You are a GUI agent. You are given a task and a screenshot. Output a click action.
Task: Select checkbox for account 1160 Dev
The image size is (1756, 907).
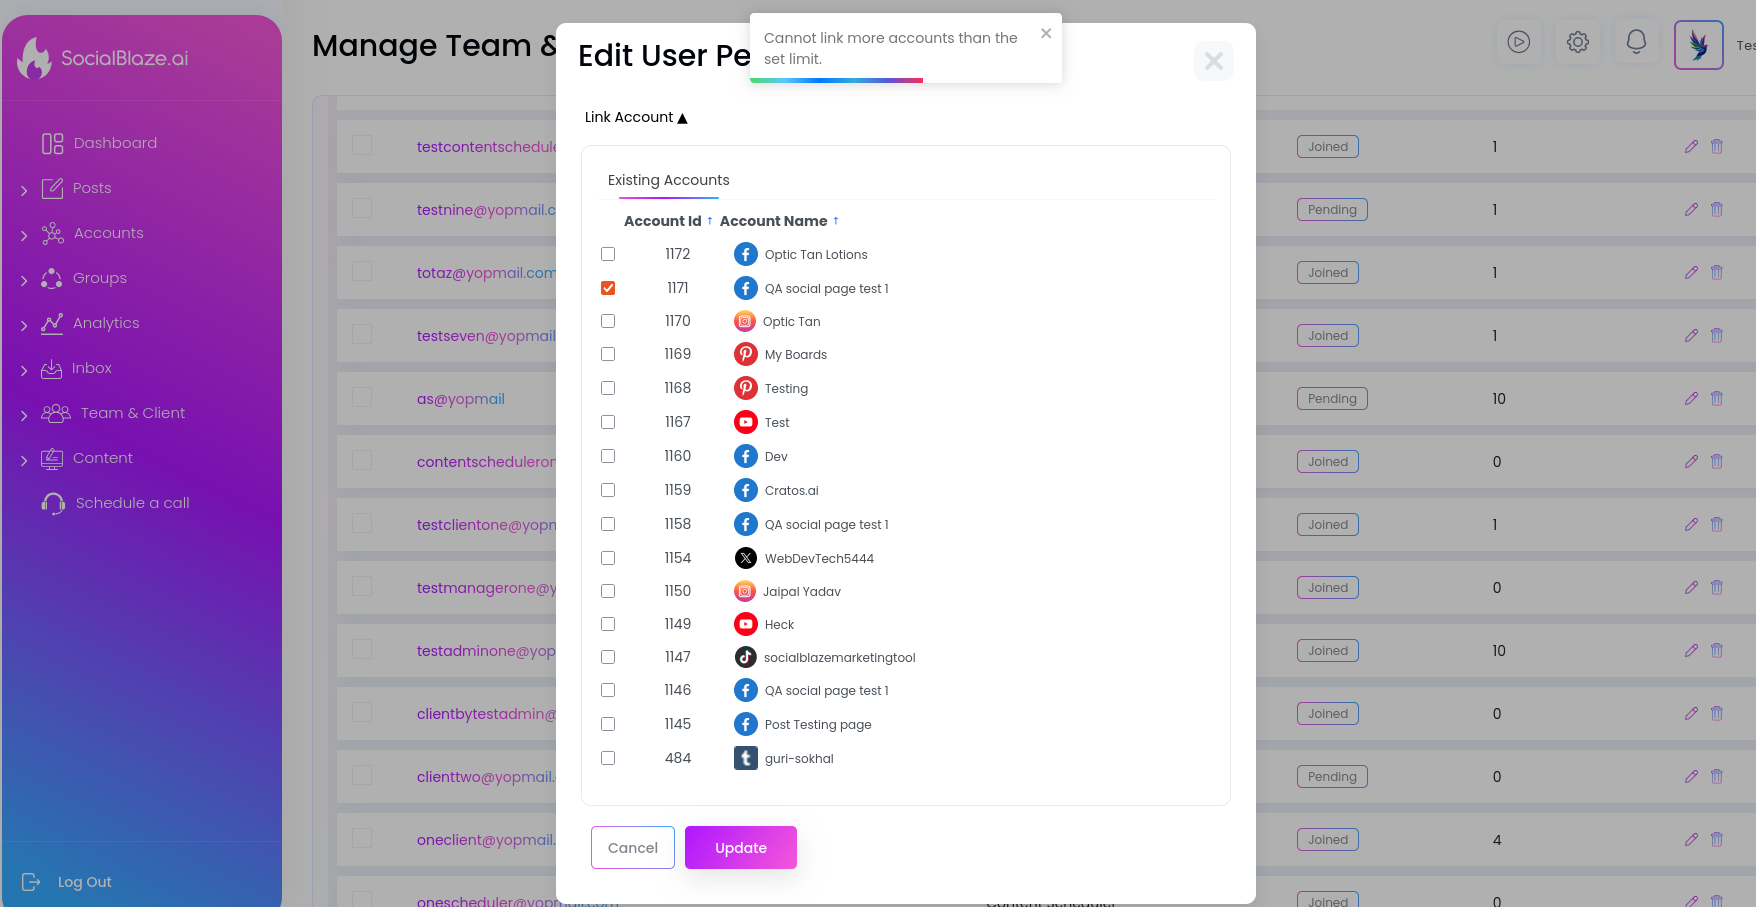608,456
